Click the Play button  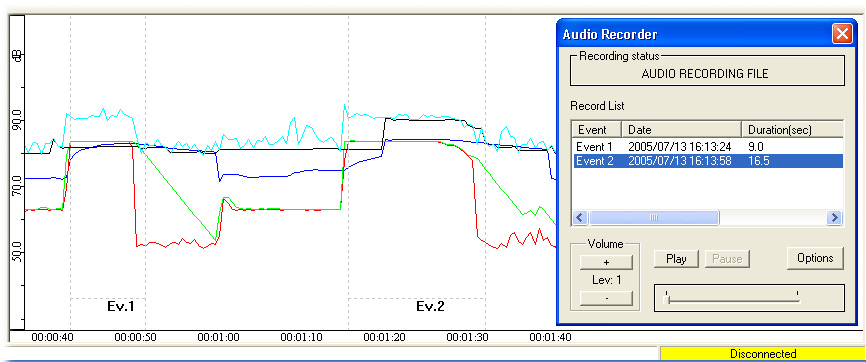(677, 259)
